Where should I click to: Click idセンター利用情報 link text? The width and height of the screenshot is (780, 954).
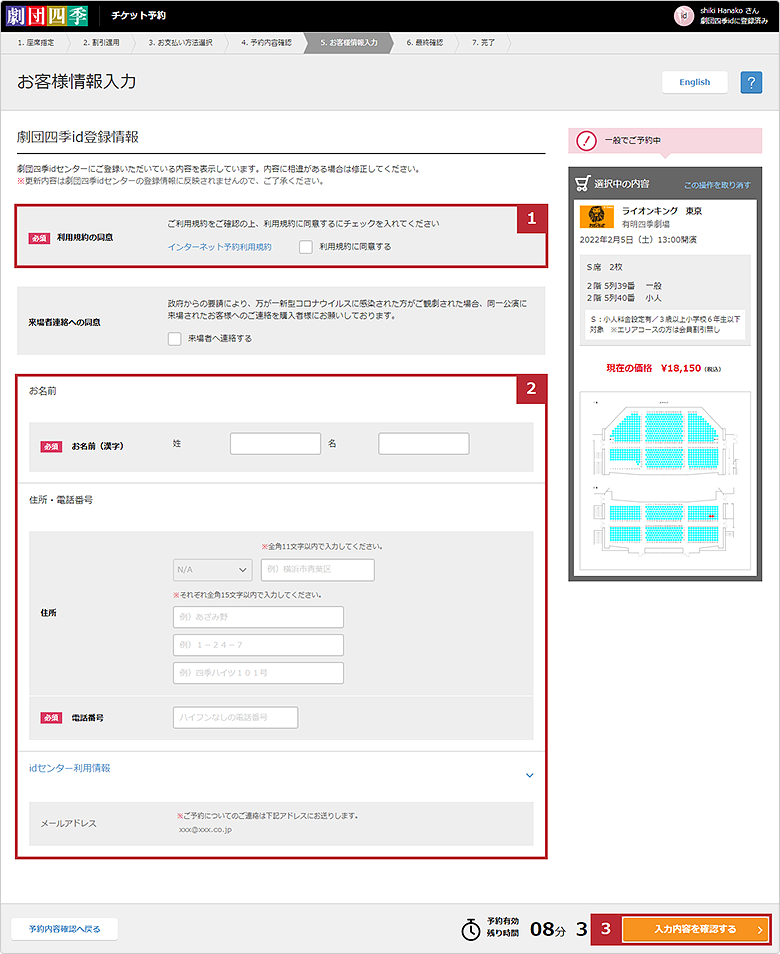pos(70,768)
